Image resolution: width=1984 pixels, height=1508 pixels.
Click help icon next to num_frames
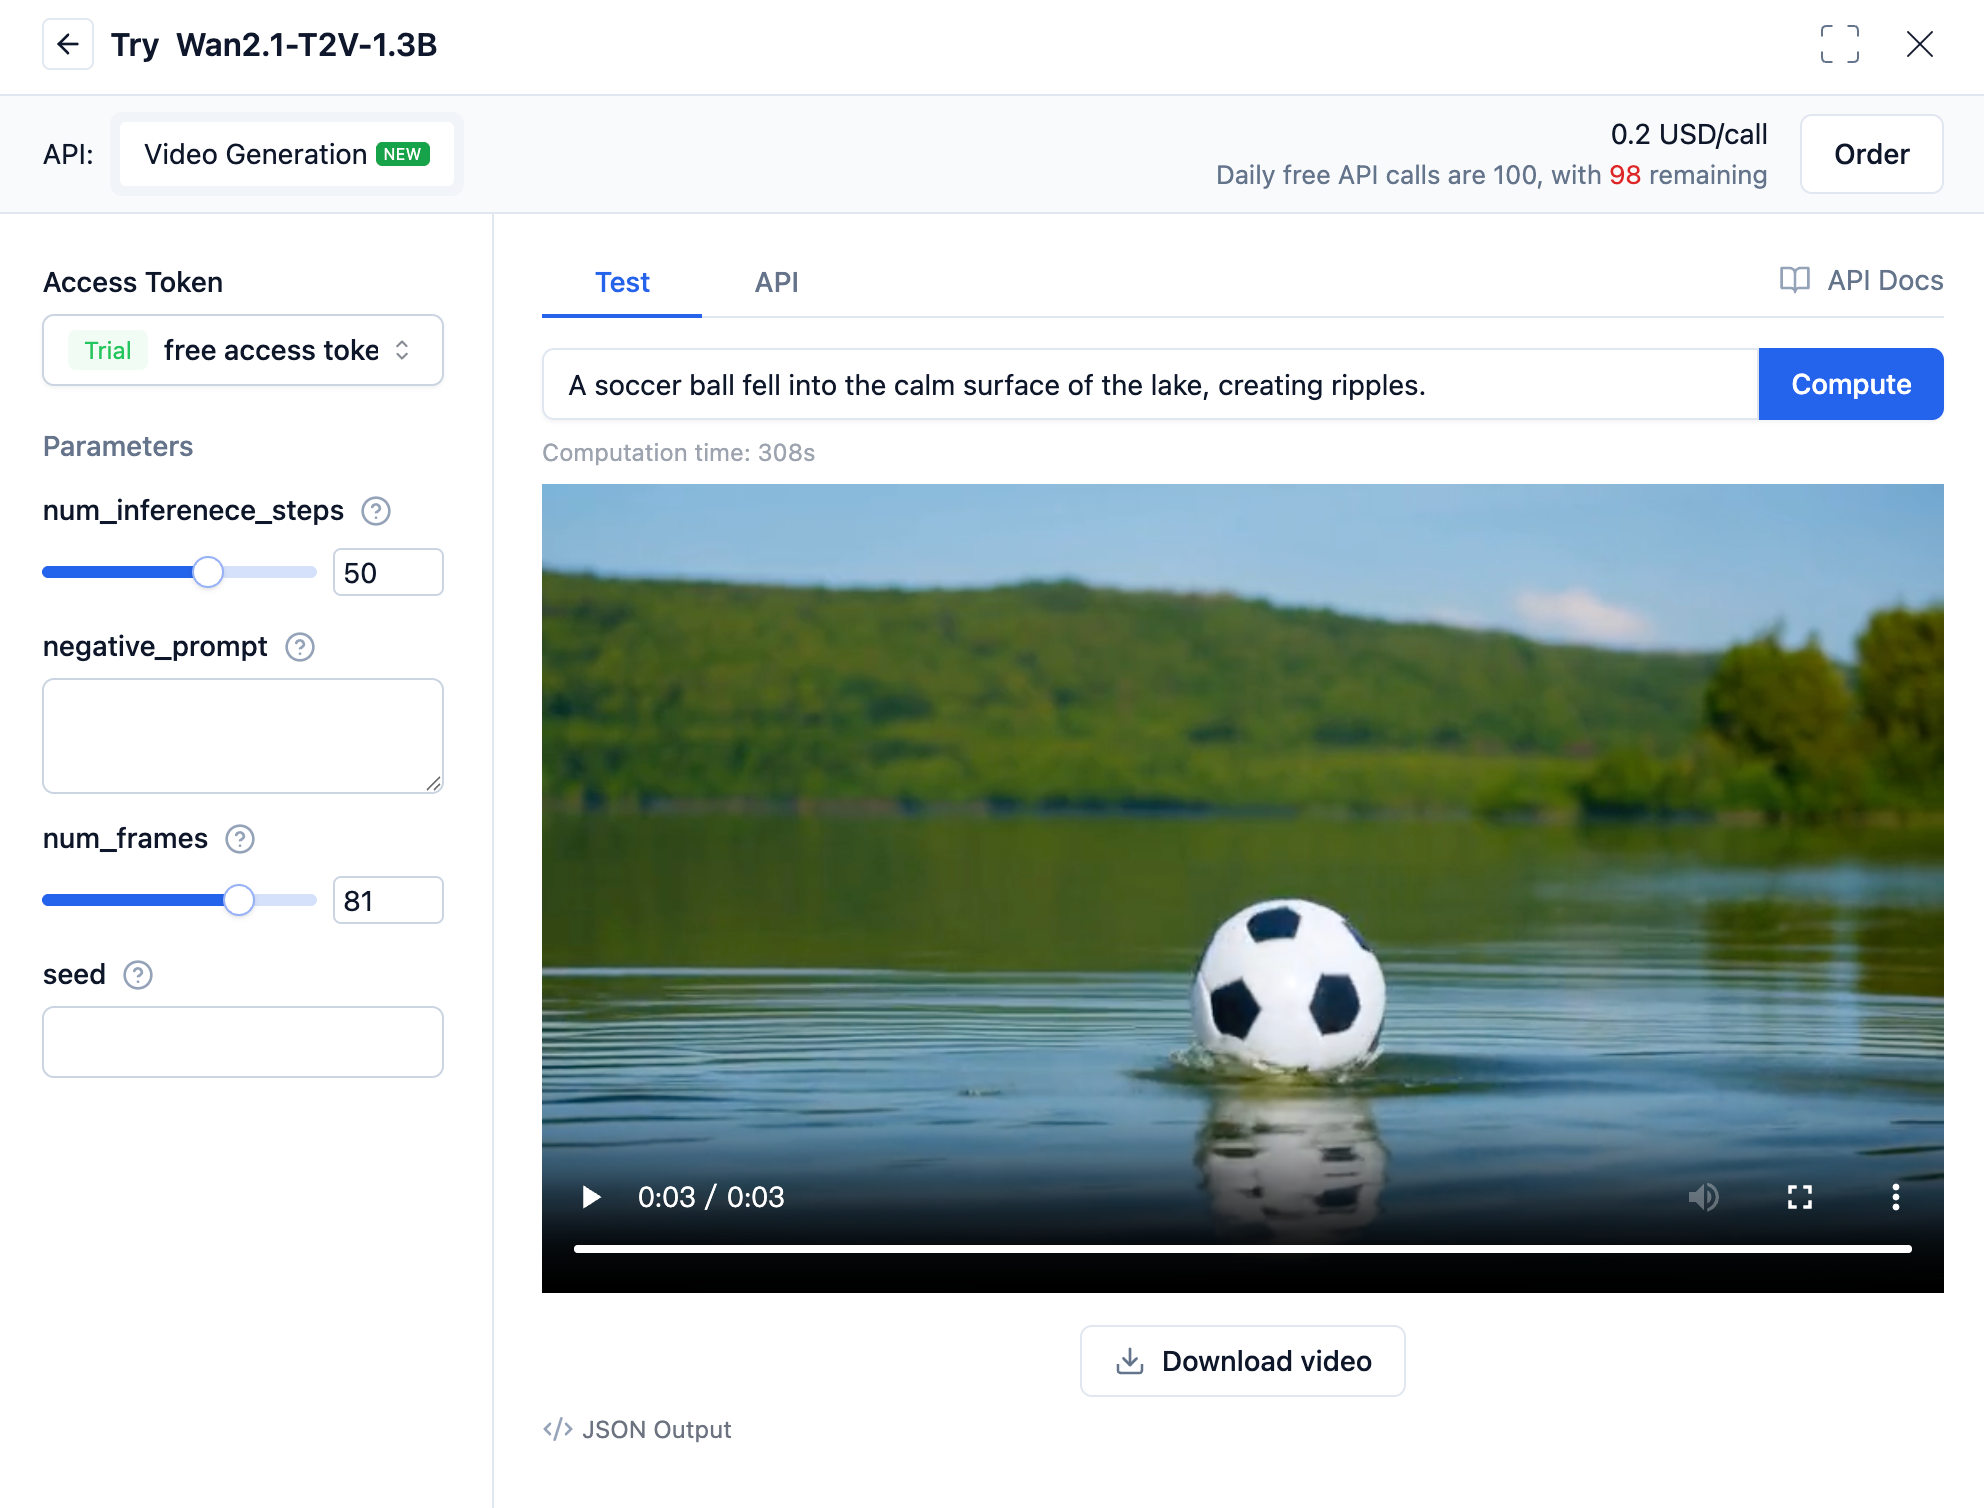coord(240,839)
